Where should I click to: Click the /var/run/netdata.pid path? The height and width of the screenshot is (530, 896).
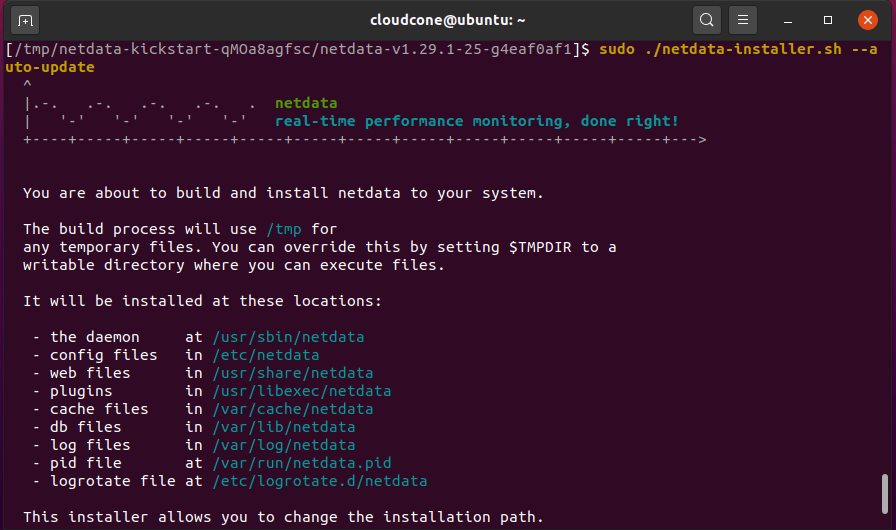pos(302,463)
